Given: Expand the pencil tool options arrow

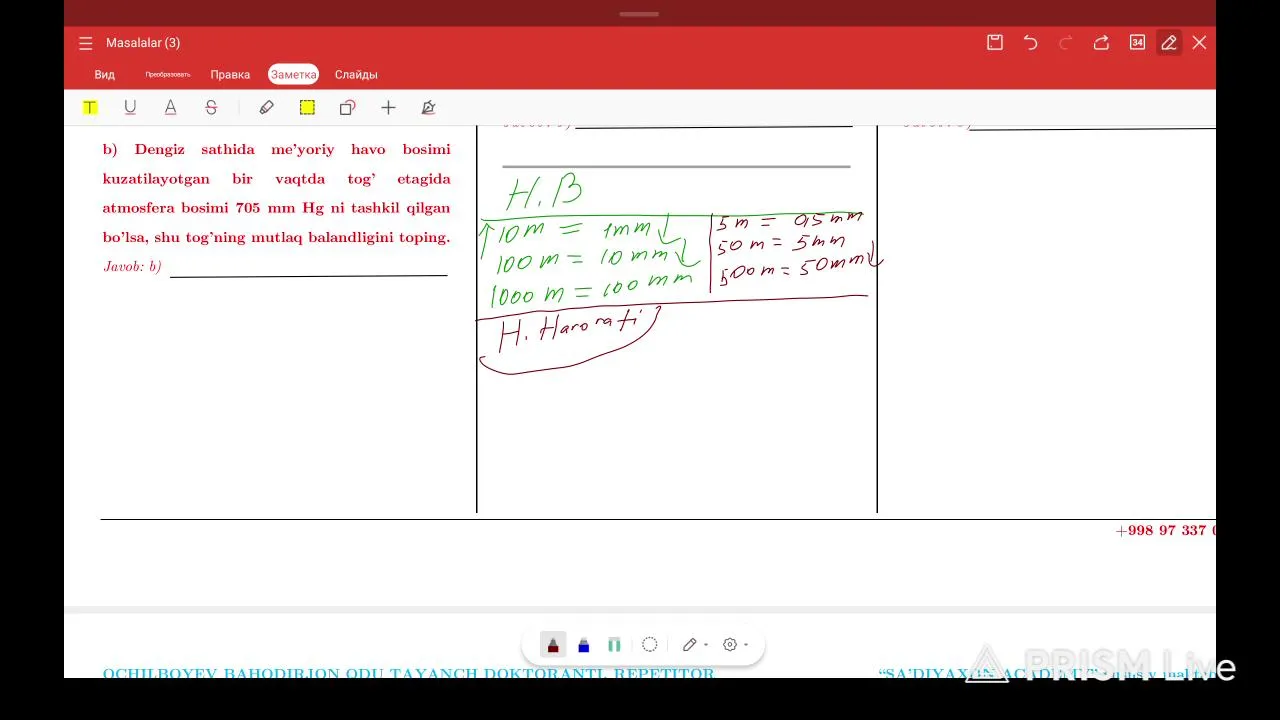Looking at the screenshot, I should click(706, 645).
